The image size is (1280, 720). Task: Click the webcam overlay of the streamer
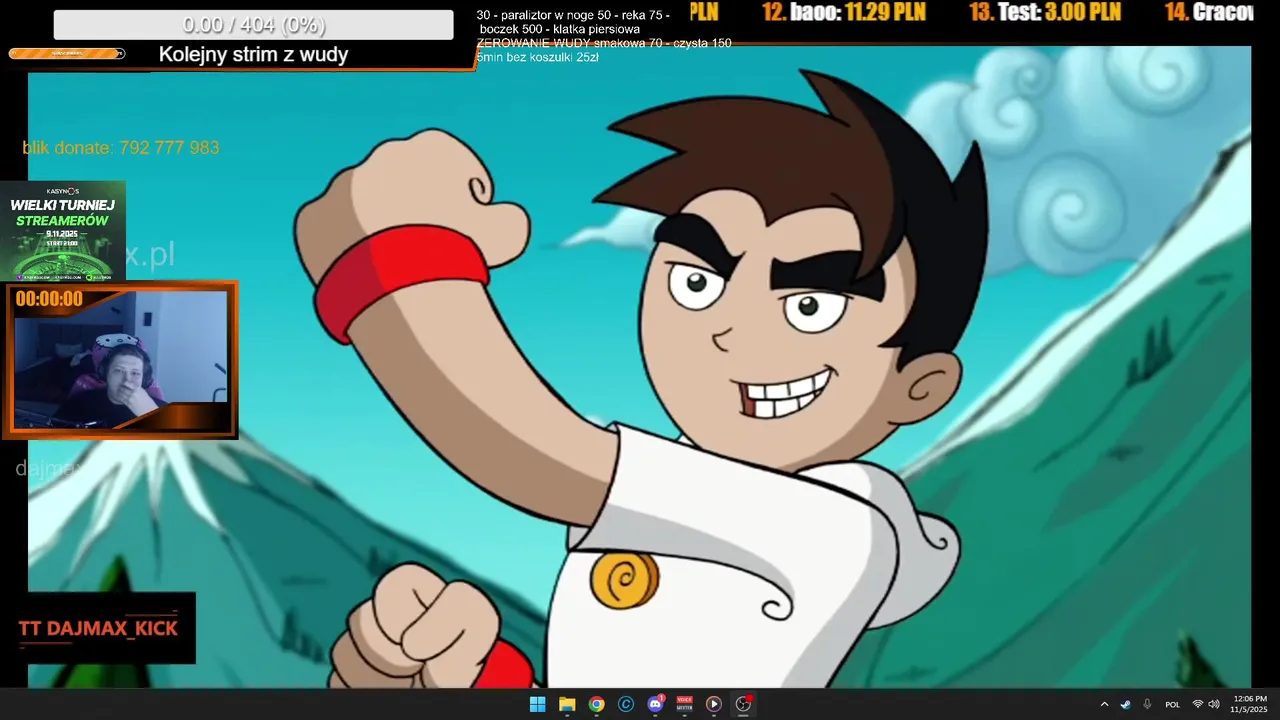pos(120,360)
